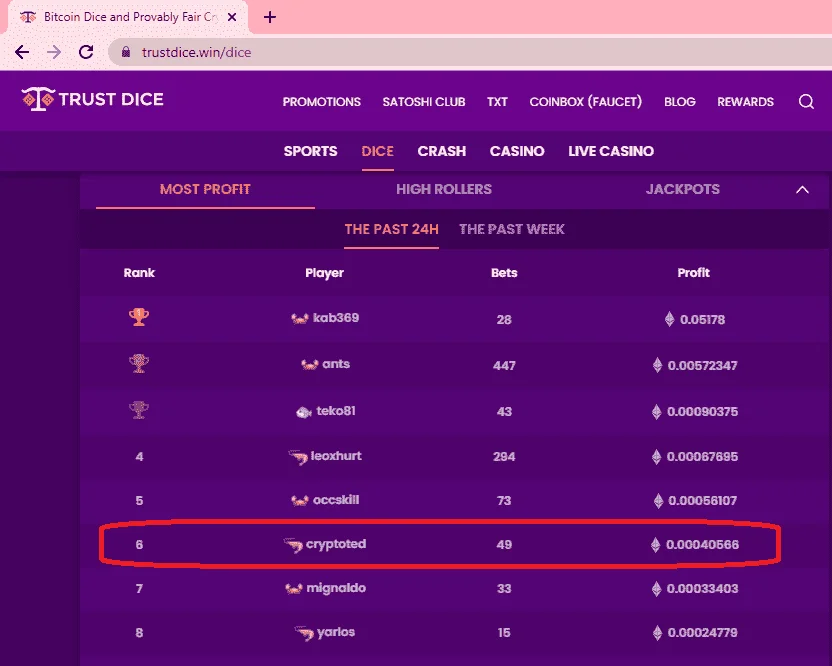Click the Player column header
Screen dimensions: 832x666
click(324, 273)
